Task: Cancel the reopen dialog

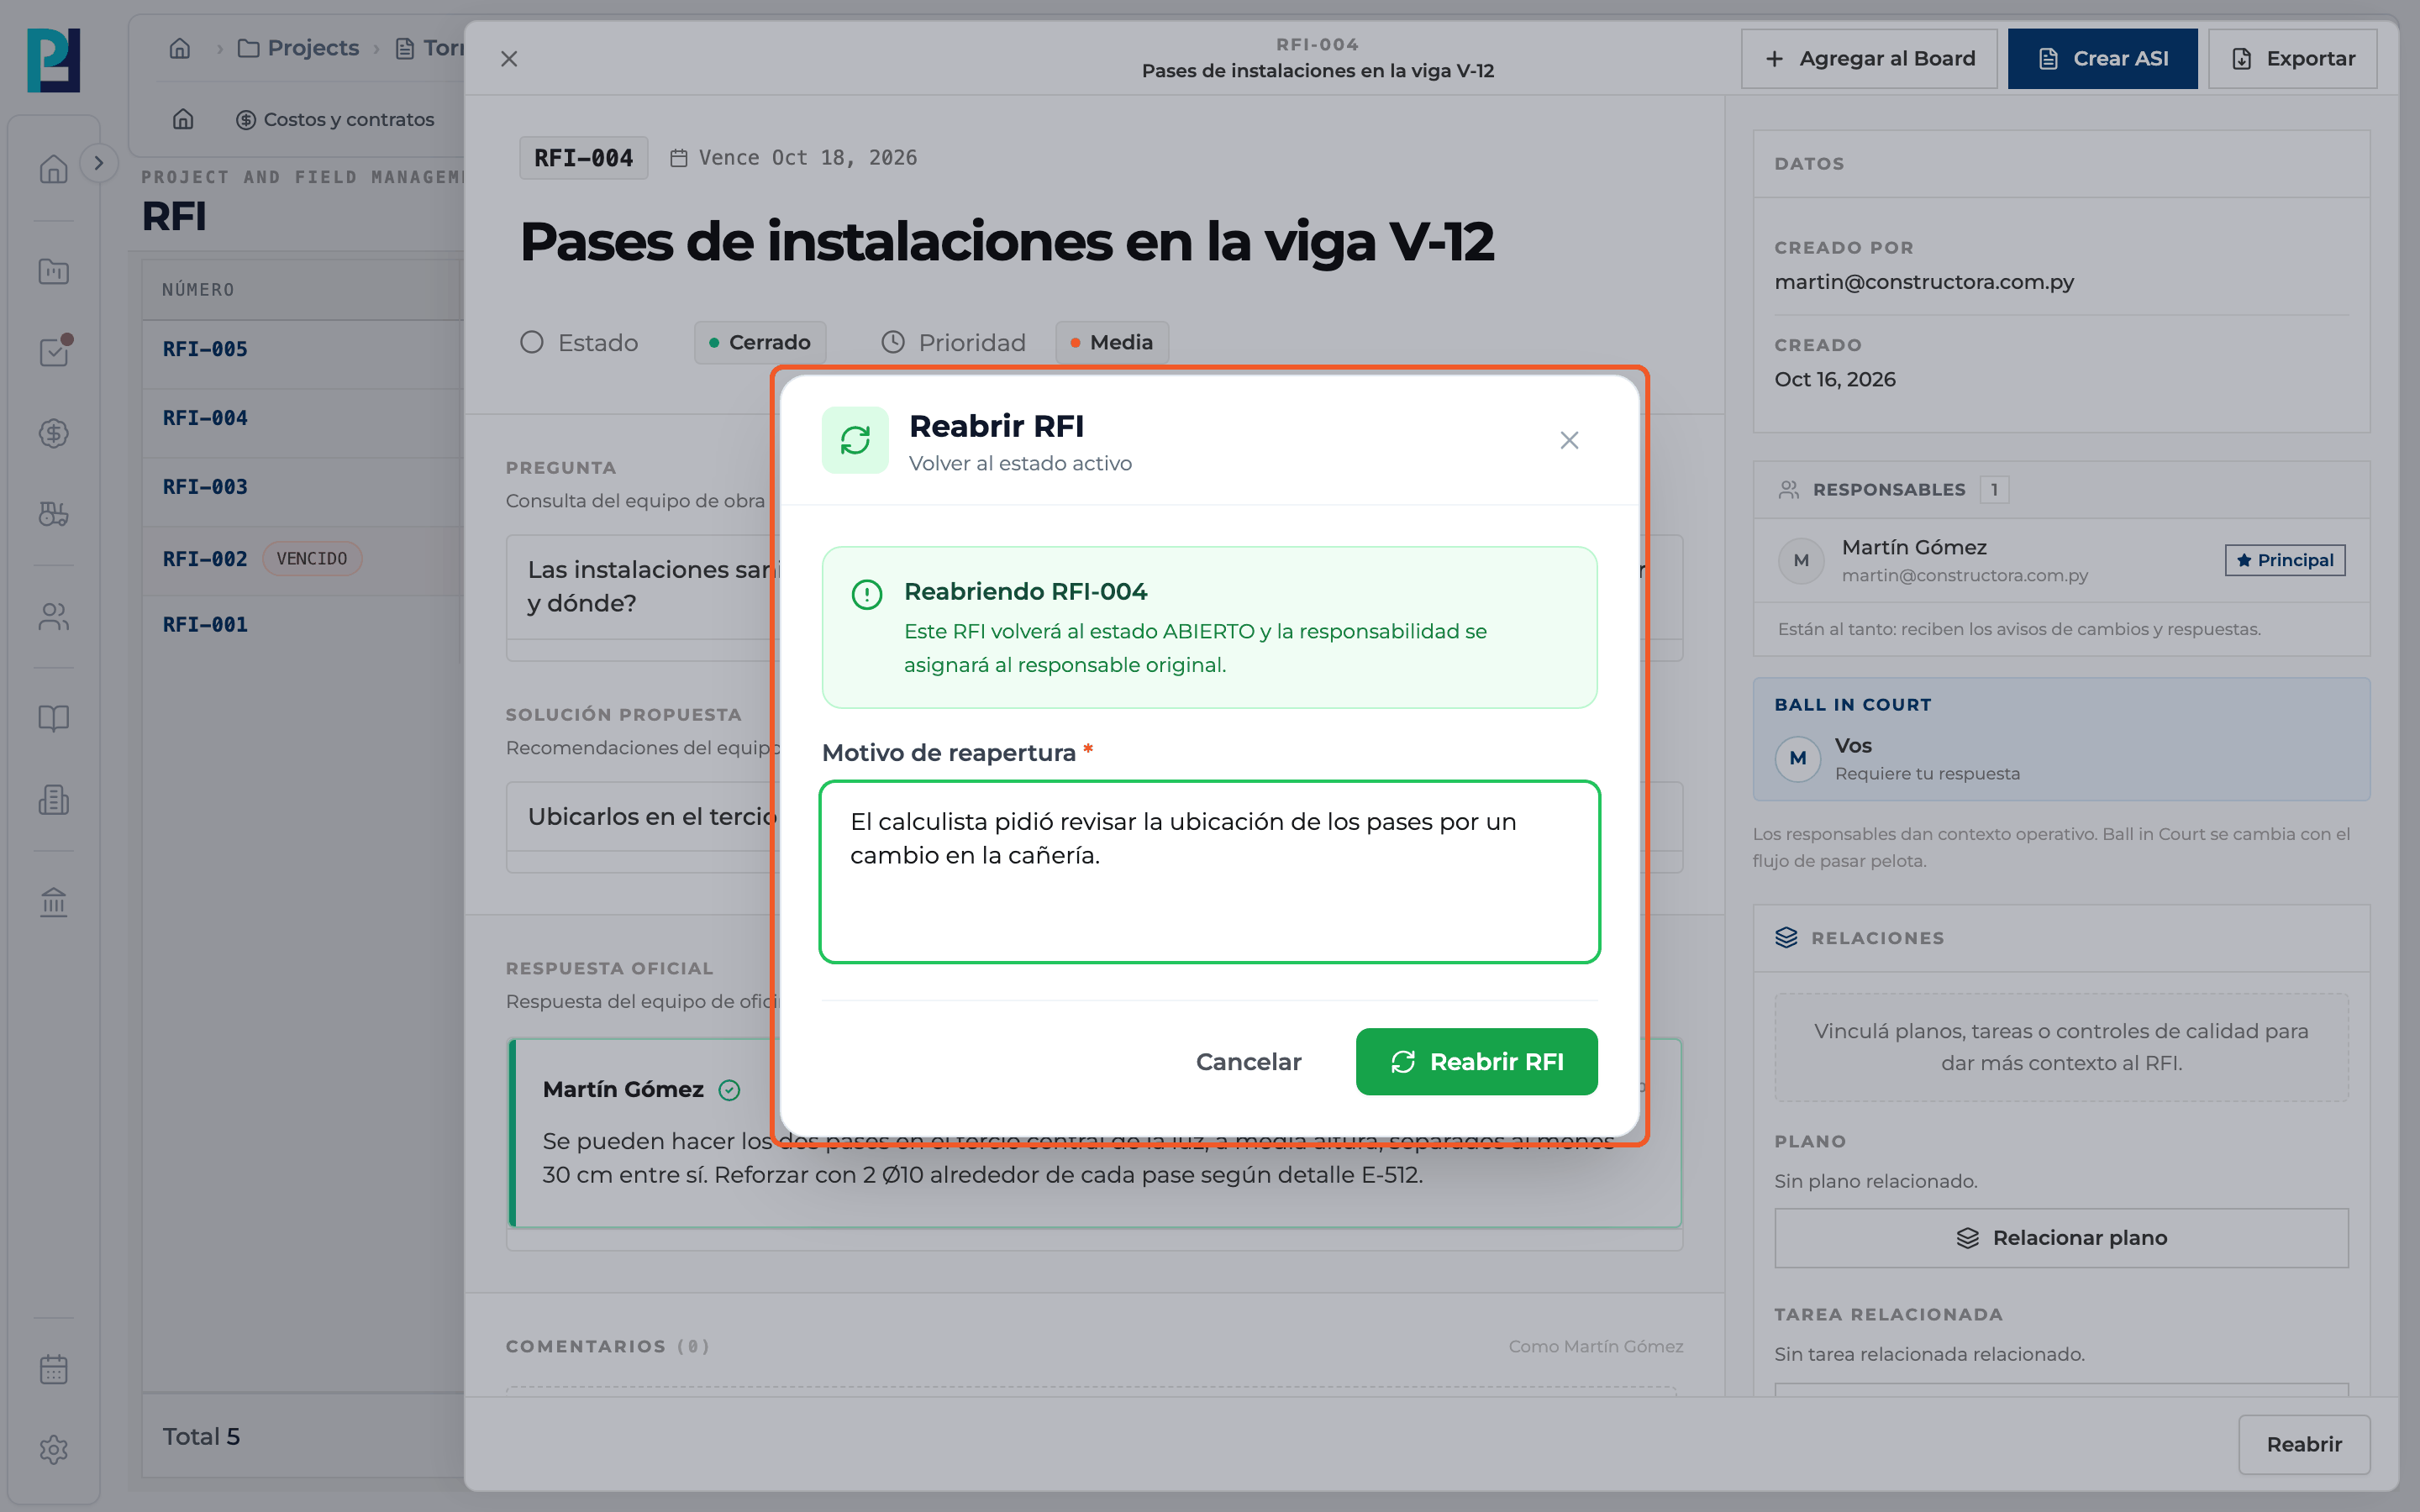Action: [x=1248, y=1061]
